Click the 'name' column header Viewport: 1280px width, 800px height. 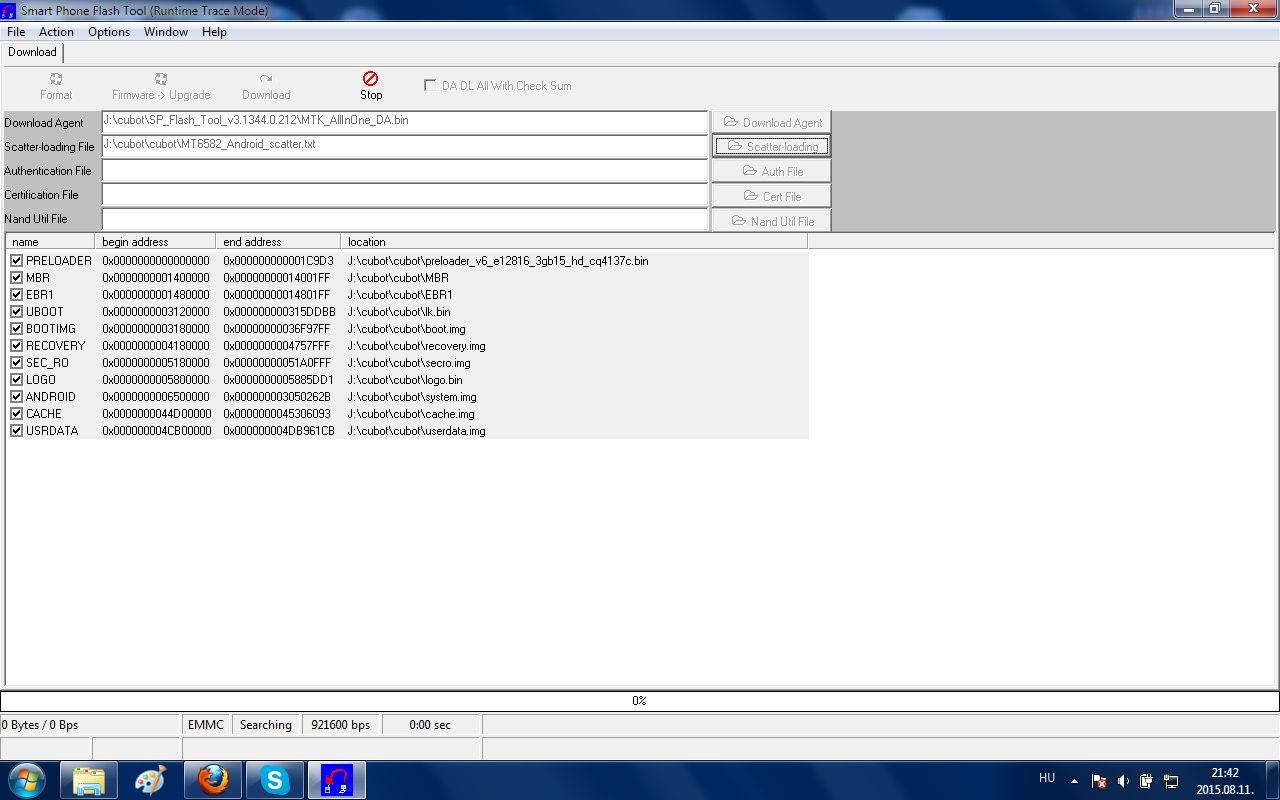(x=50, y=242)
